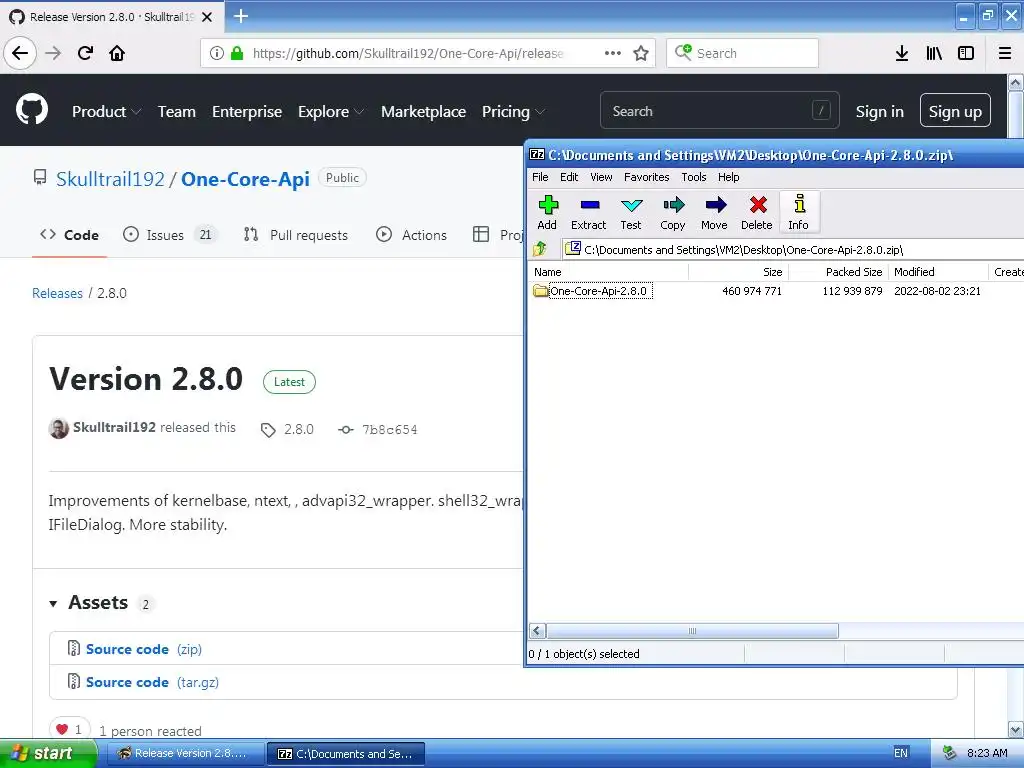Open the One-Core-Api repository link

245,179
